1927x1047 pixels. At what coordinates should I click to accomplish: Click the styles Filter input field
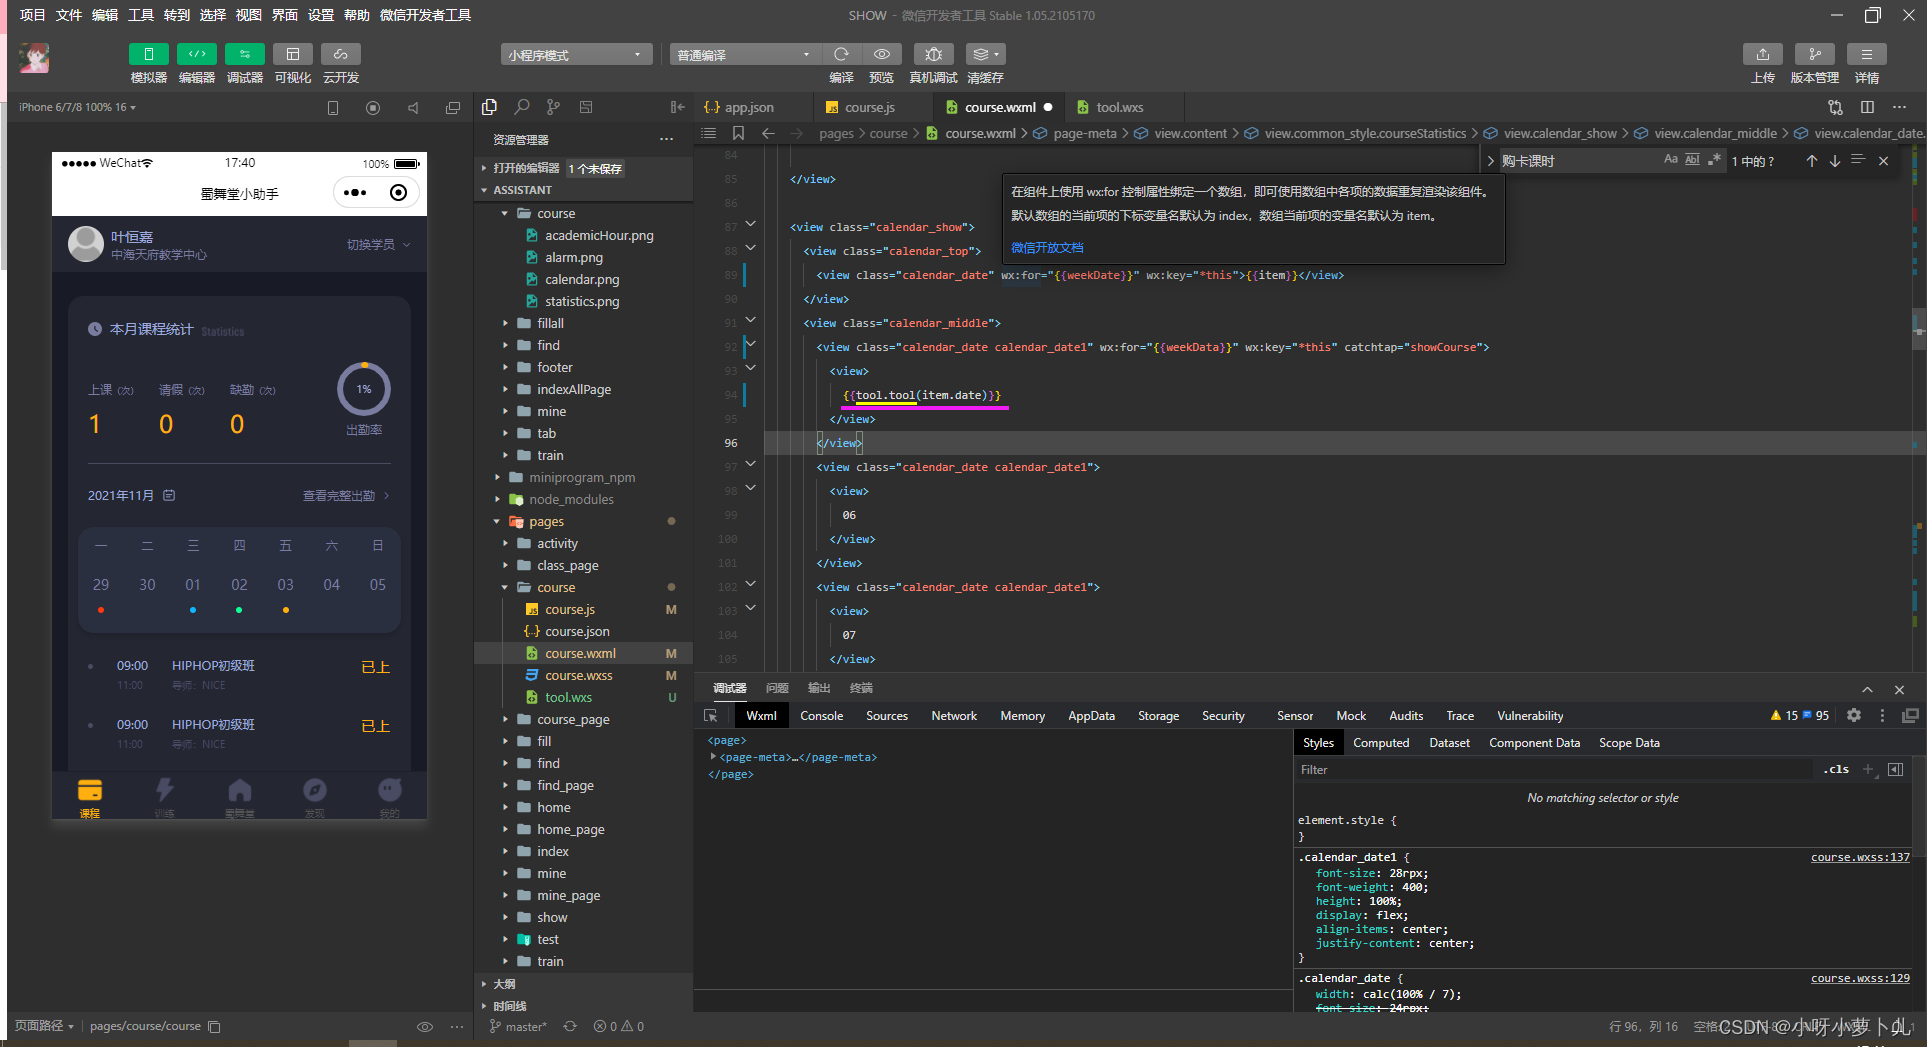click(x=1555, y=770)
